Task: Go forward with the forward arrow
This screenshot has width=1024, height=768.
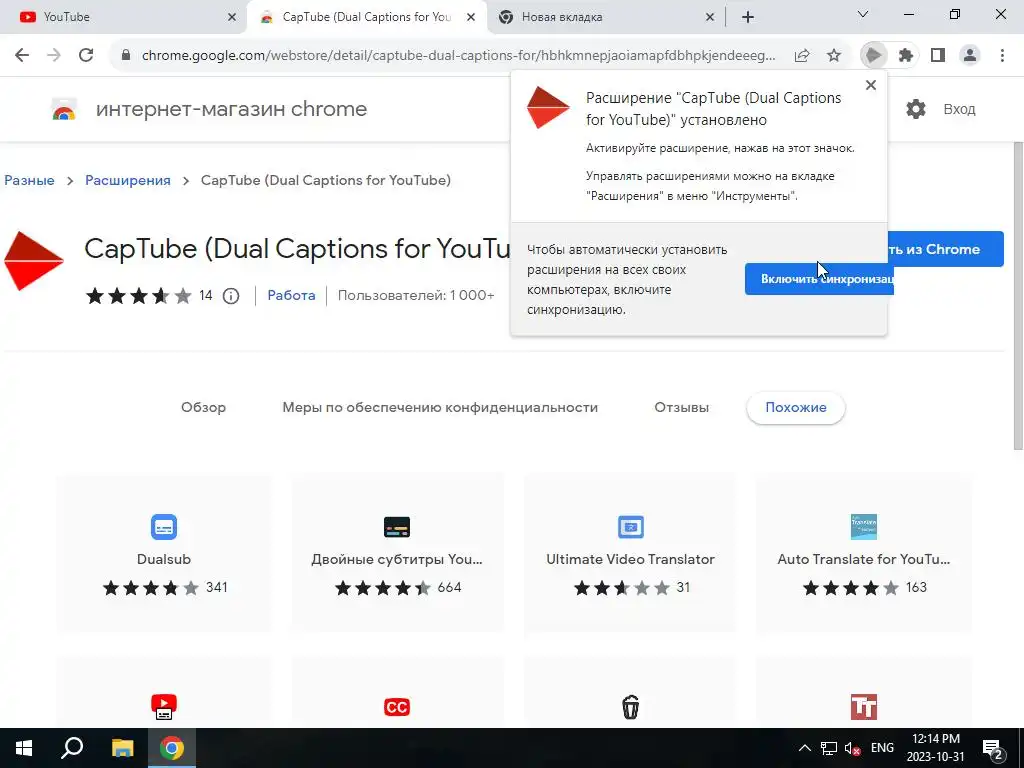Action: point(54,56)
